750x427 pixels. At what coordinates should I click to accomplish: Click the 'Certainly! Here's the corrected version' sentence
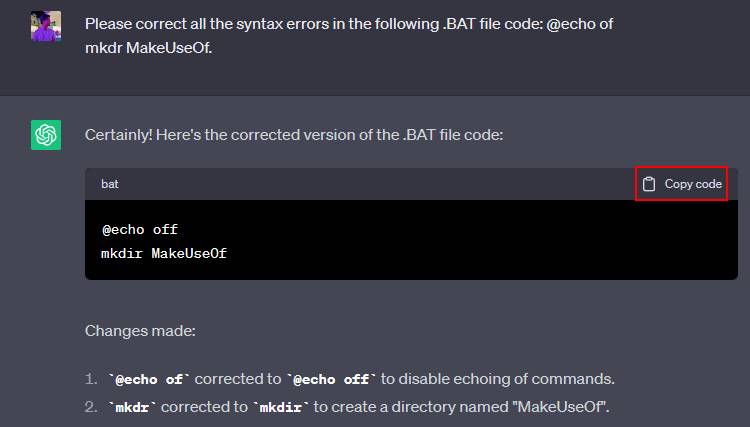click(x=294, y=134)
